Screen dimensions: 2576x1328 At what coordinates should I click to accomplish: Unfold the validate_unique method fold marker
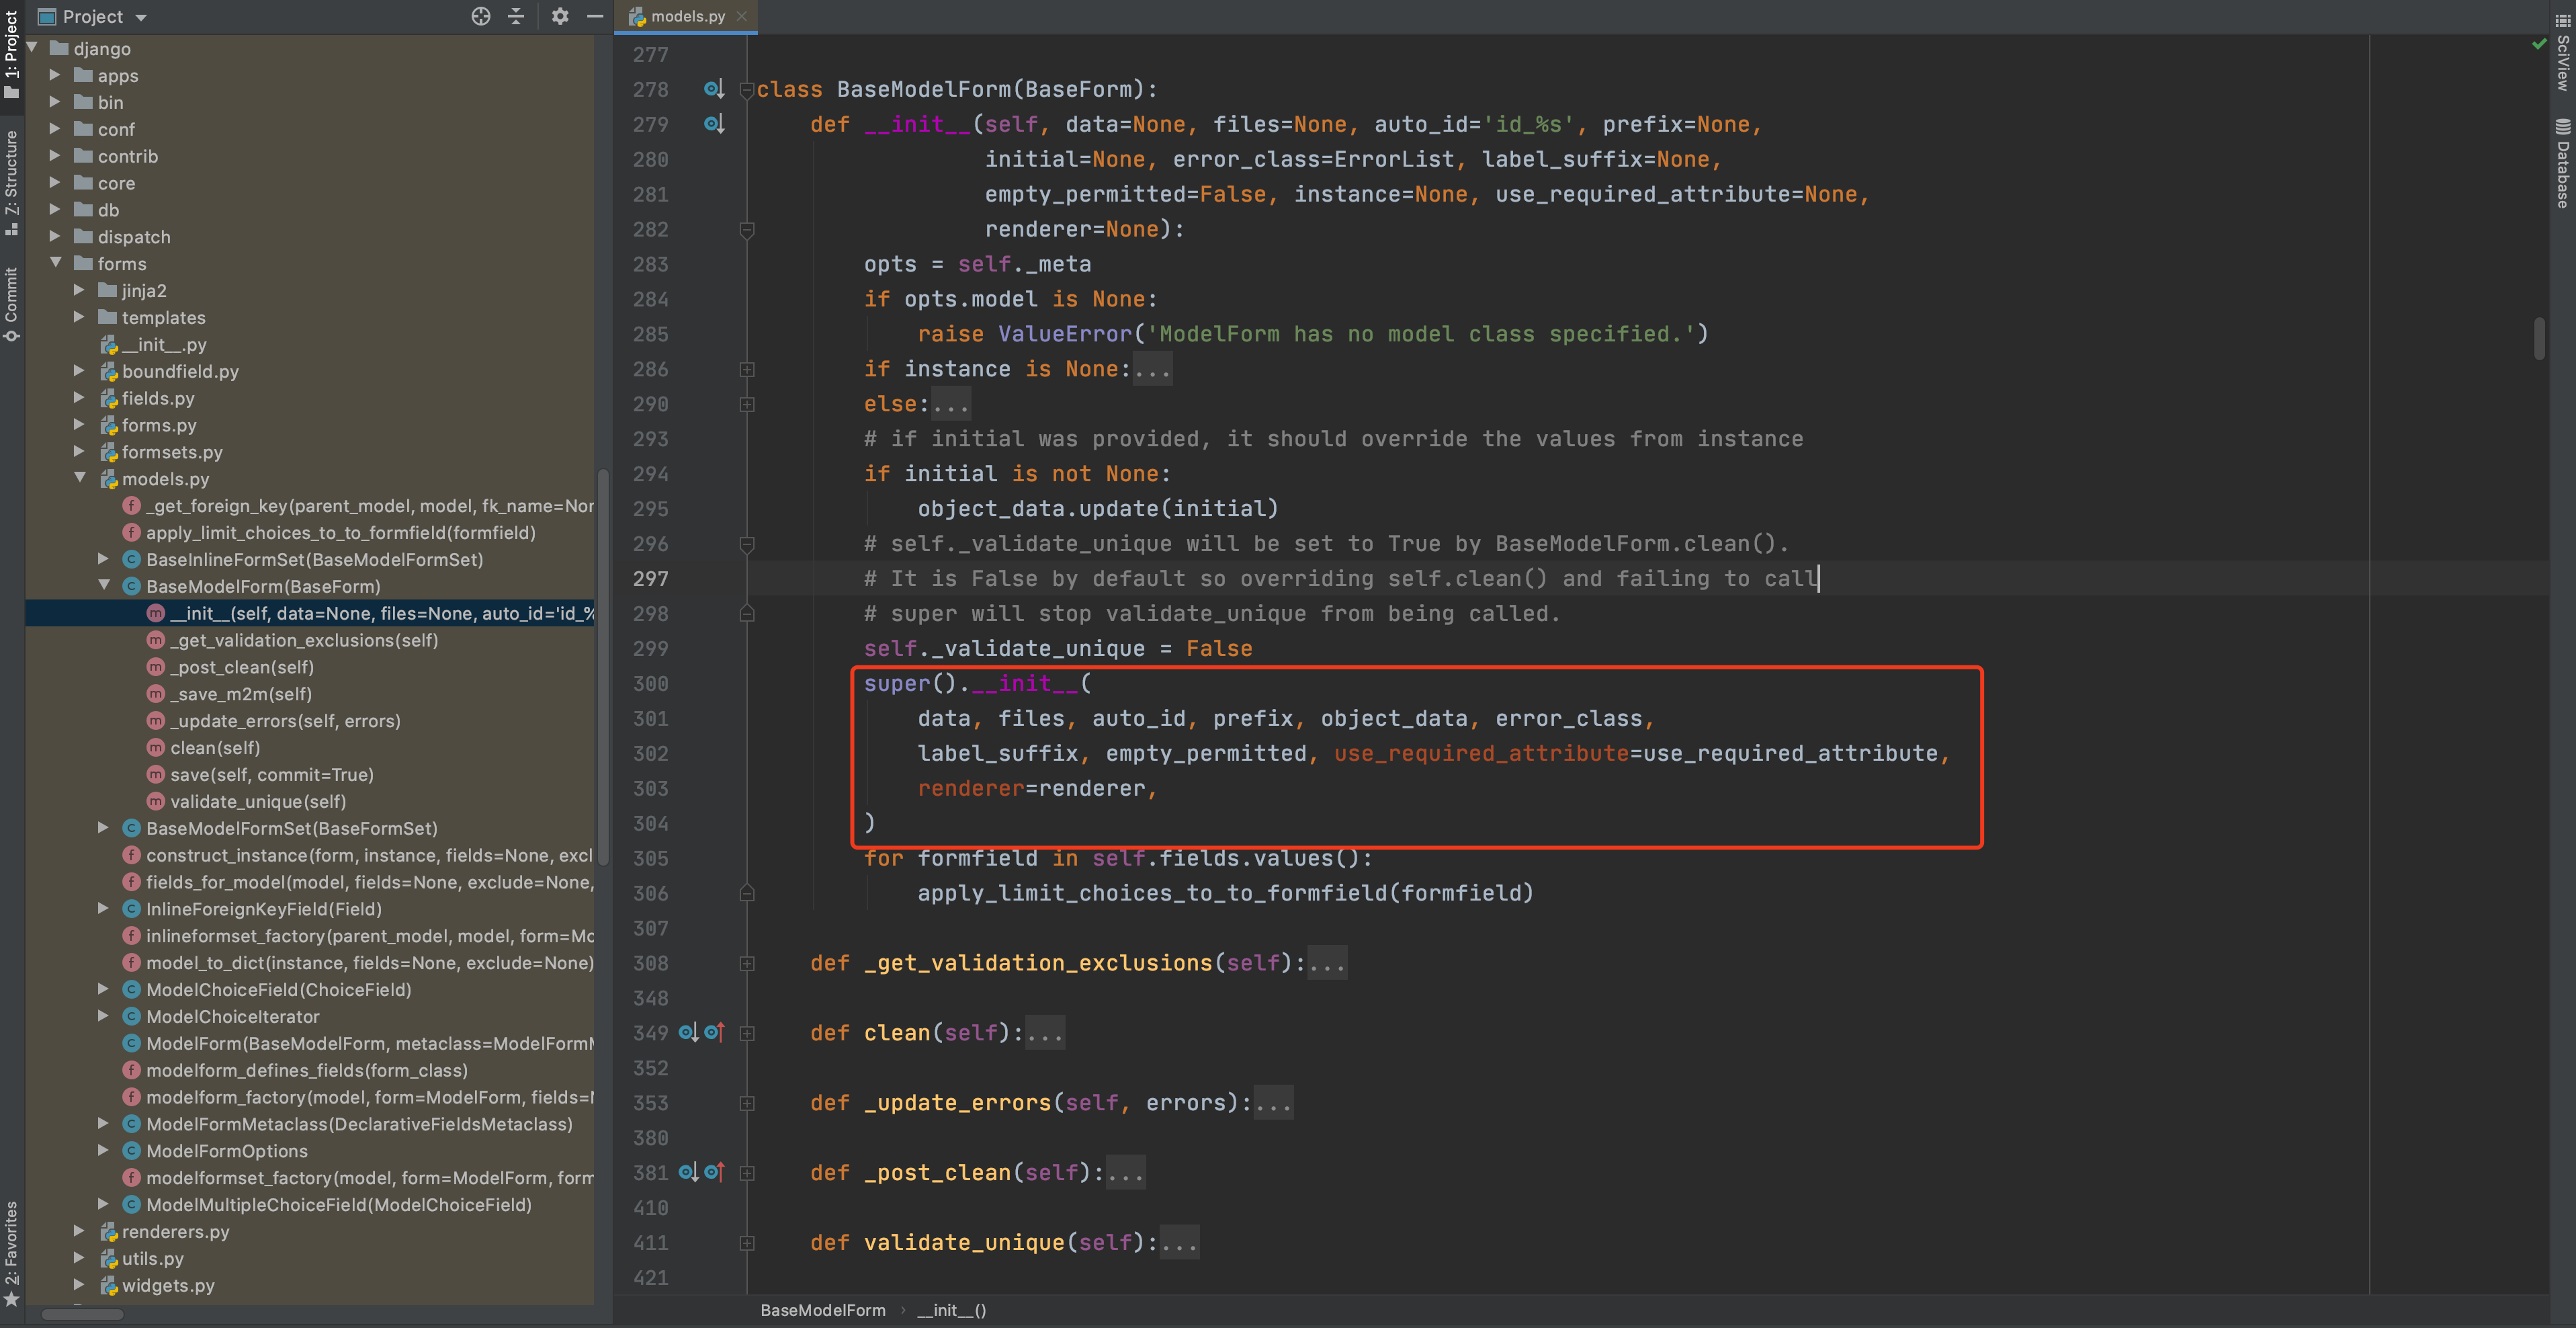click(747, 1242)
